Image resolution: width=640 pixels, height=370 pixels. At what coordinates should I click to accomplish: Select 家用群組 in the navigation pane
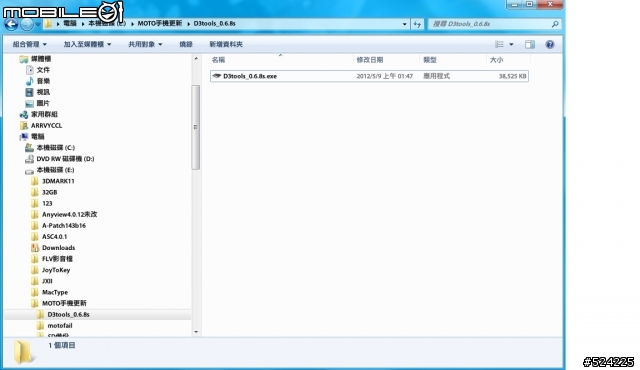(44, 114)
